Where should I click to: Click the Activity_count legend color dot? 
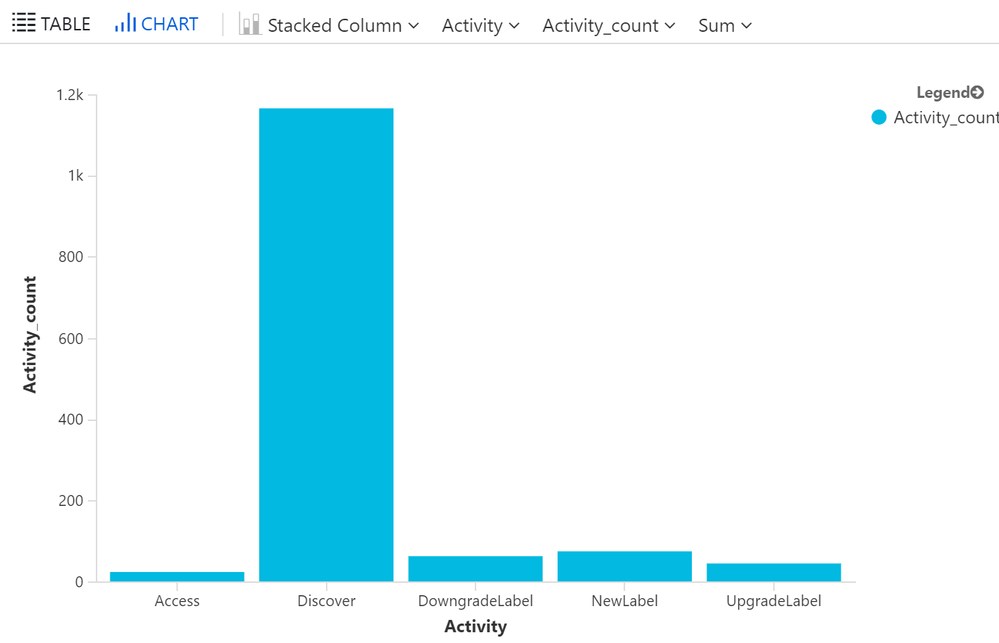pos(879,118)
